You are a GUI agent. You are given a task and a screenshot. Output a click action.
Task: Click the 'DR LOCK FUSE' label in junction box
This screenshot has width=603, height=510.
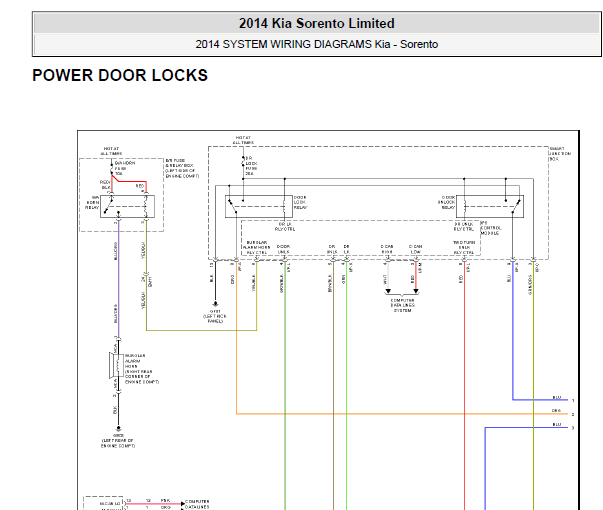coord(252,166)
